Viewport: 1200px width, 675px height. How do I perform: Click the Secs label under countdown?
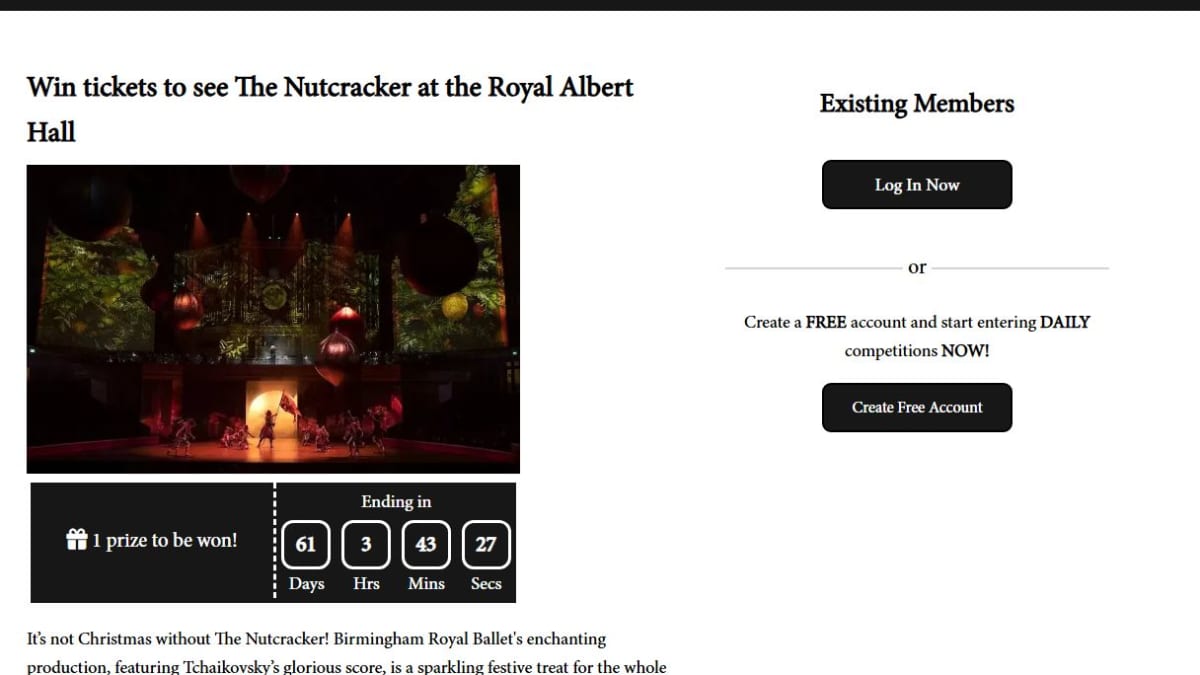coord(486,584)
